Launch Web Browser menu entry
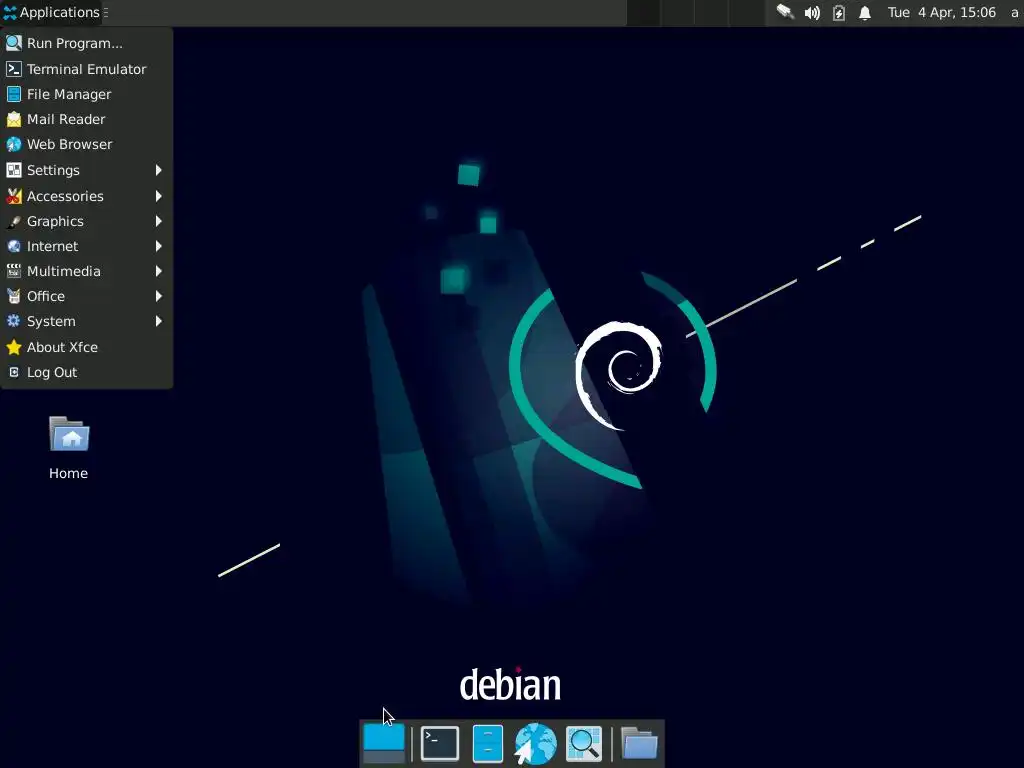The height and width of the screenshot is (768, 1024). 86,144
